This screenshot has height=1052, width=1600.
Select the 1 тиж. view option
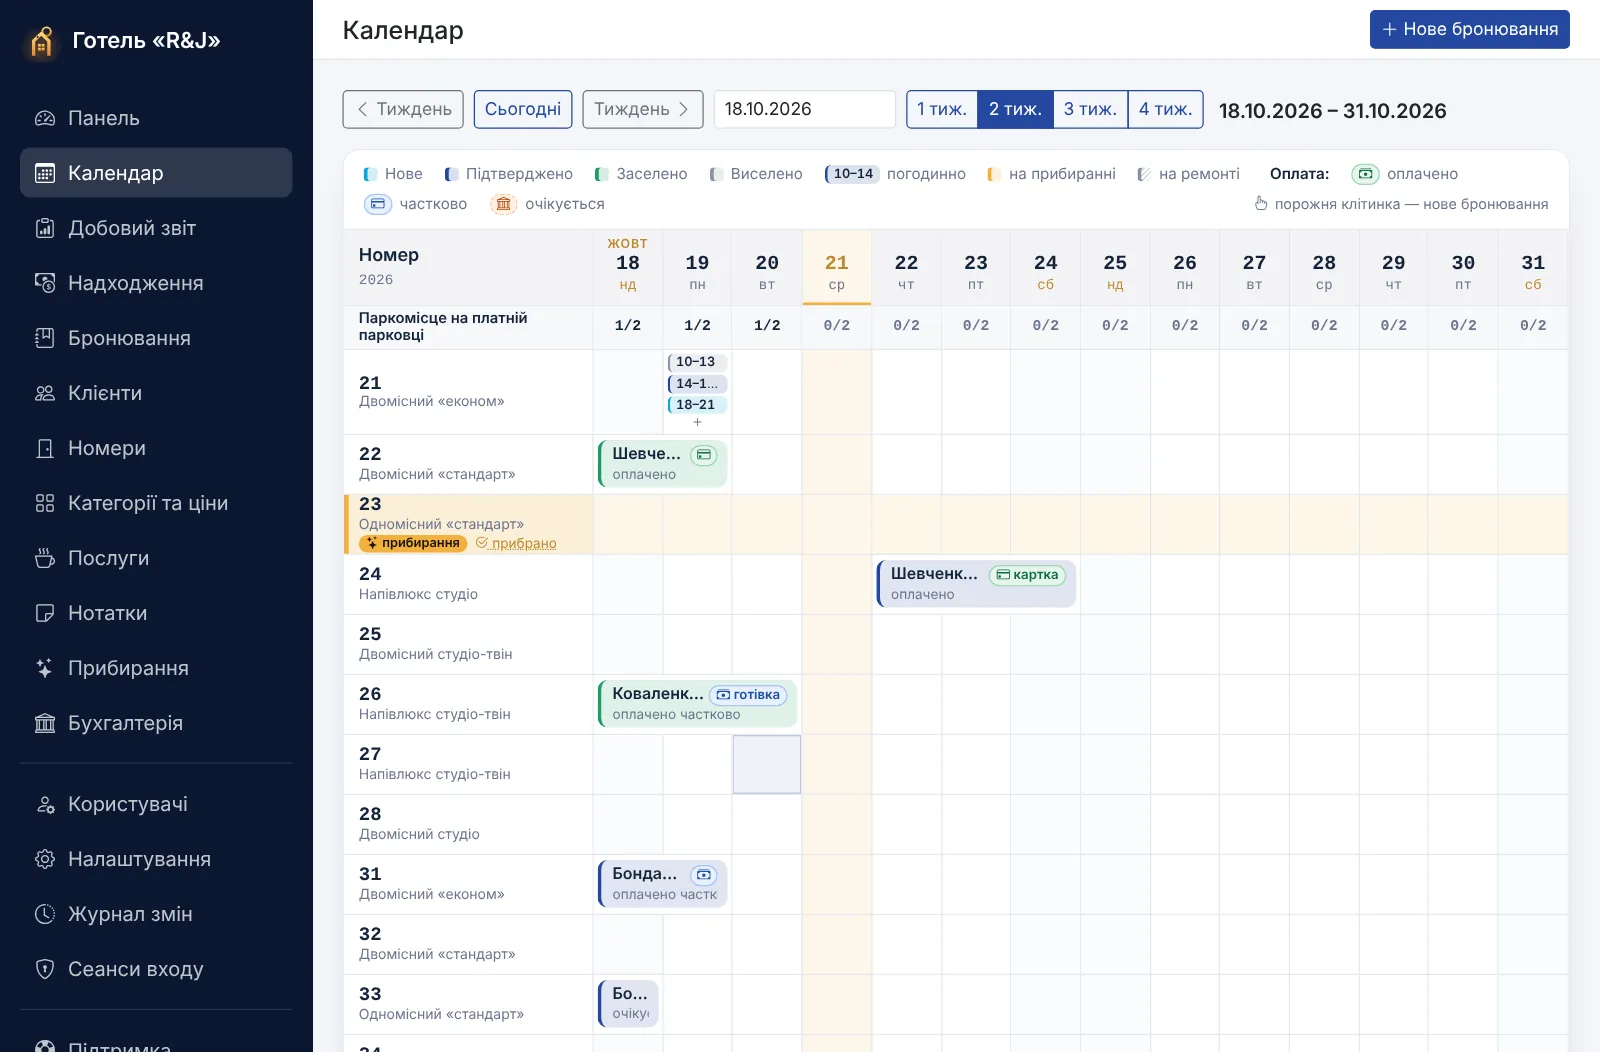point(942,109)
